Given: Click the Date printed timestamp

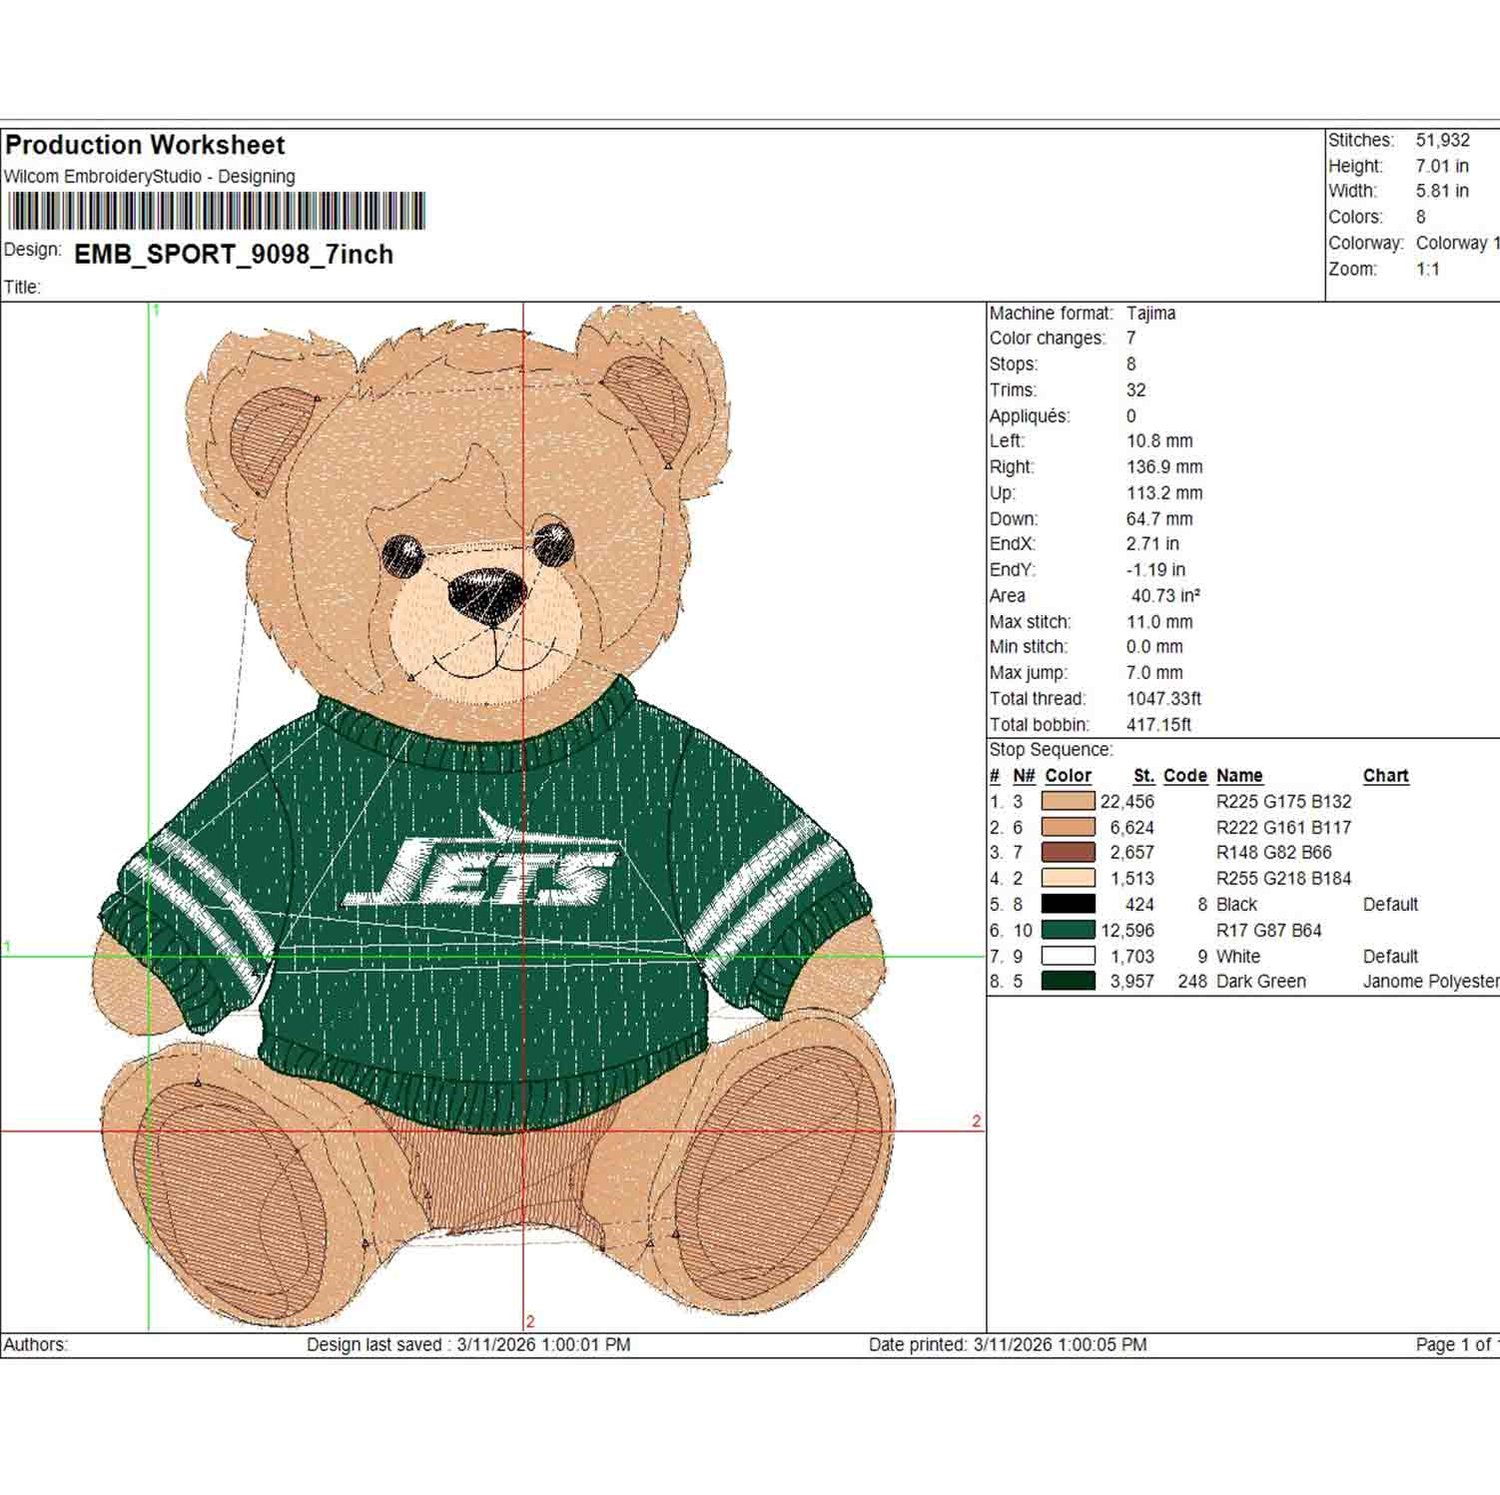Looking at the screenshot, I should (1008, 1345).
